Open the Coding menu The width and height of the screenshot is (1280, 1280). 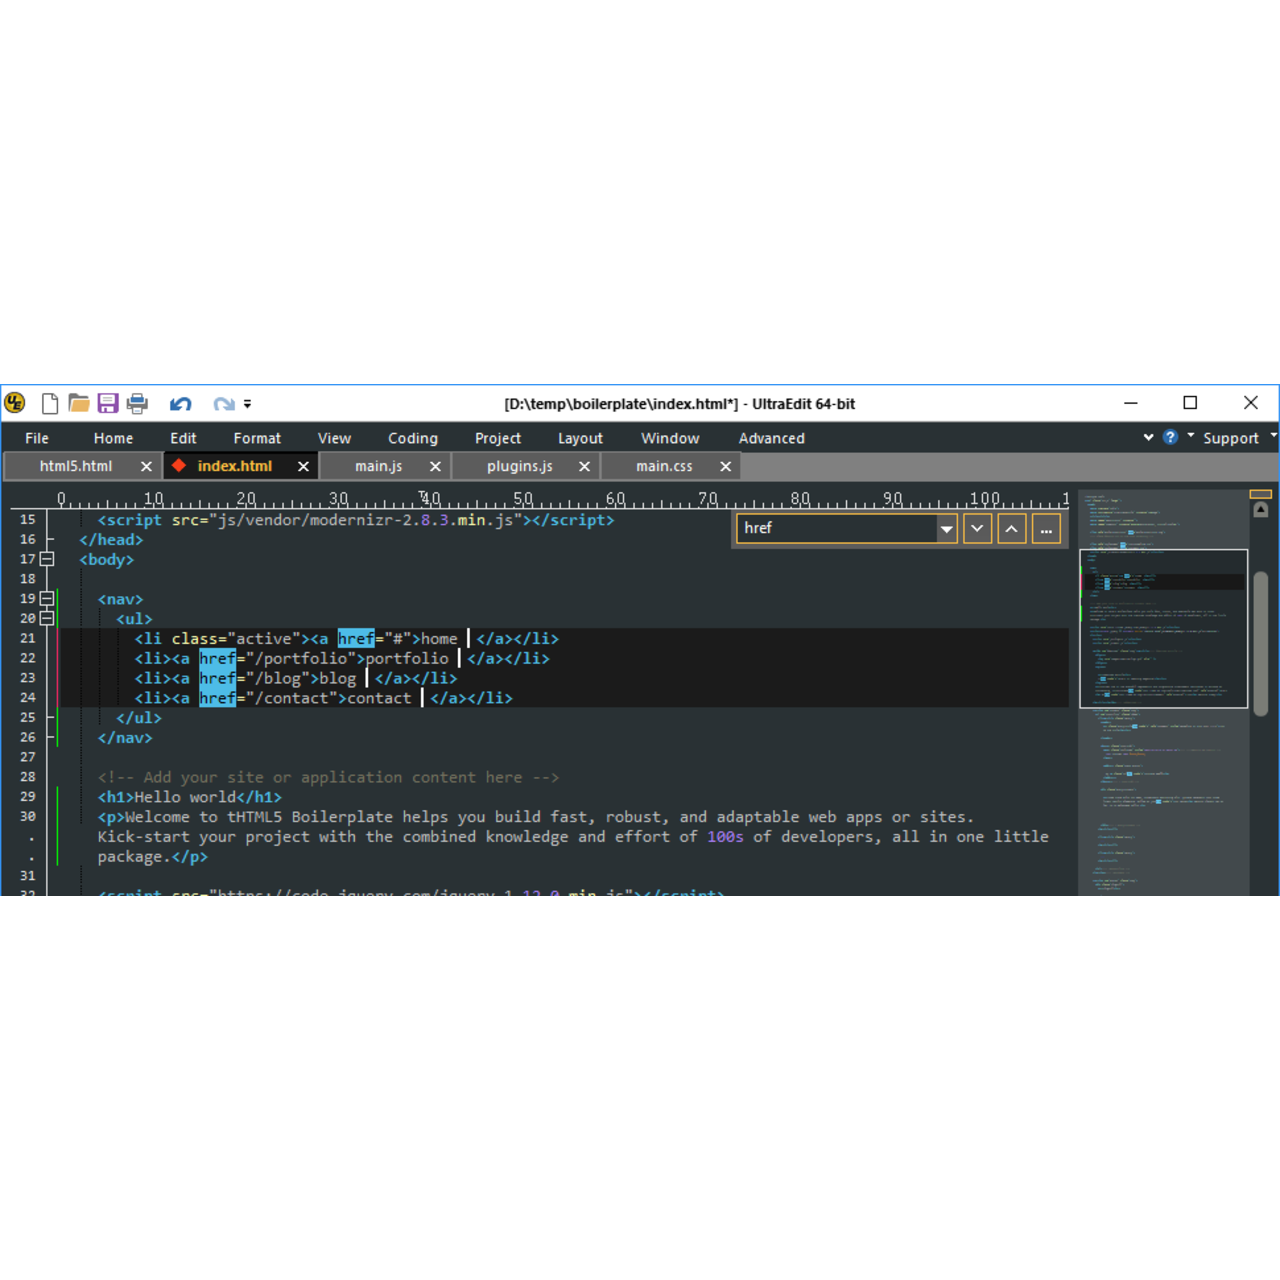click(x=413, y=437)
